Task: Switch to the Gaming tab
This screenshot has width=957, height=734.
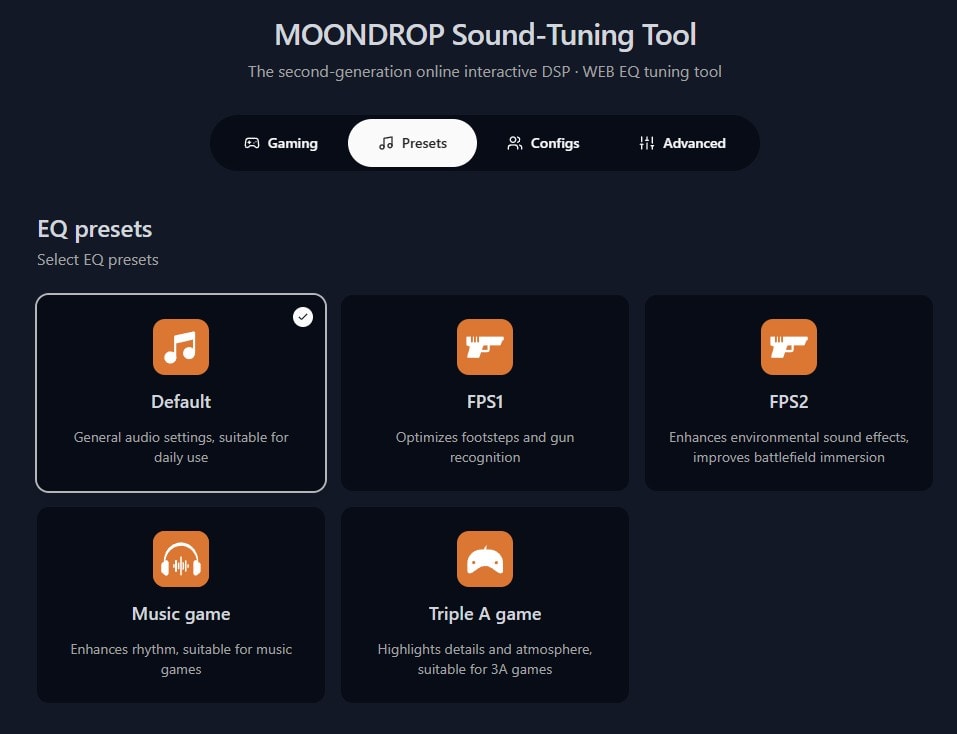Action: 281,143
